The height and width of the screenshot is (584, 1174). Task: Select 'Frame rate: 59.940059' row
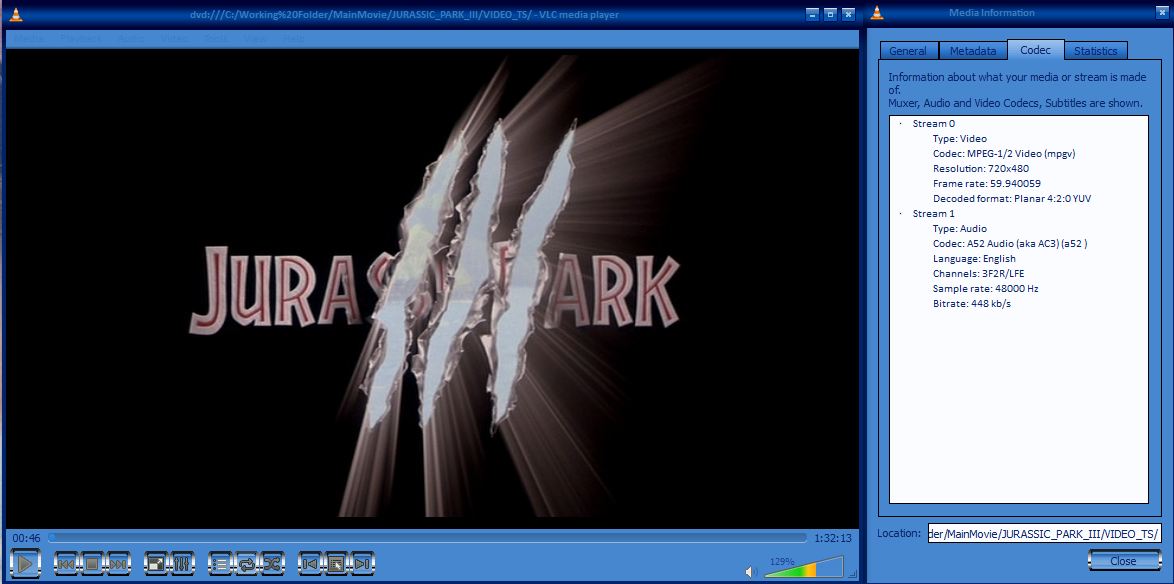[987, 183]
